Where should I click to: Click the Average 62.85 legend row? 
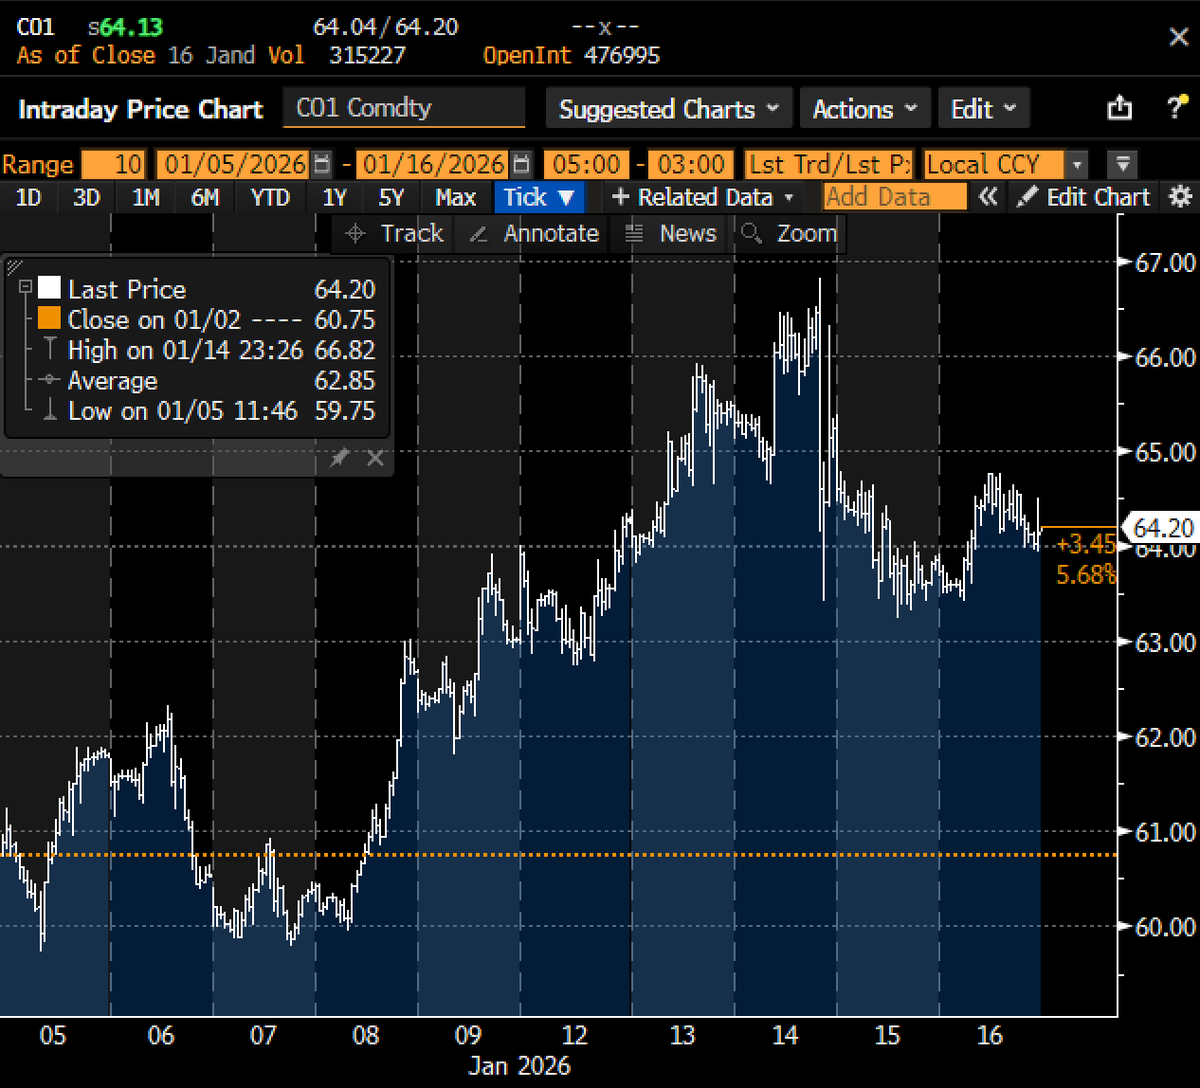tap(206, 381)
